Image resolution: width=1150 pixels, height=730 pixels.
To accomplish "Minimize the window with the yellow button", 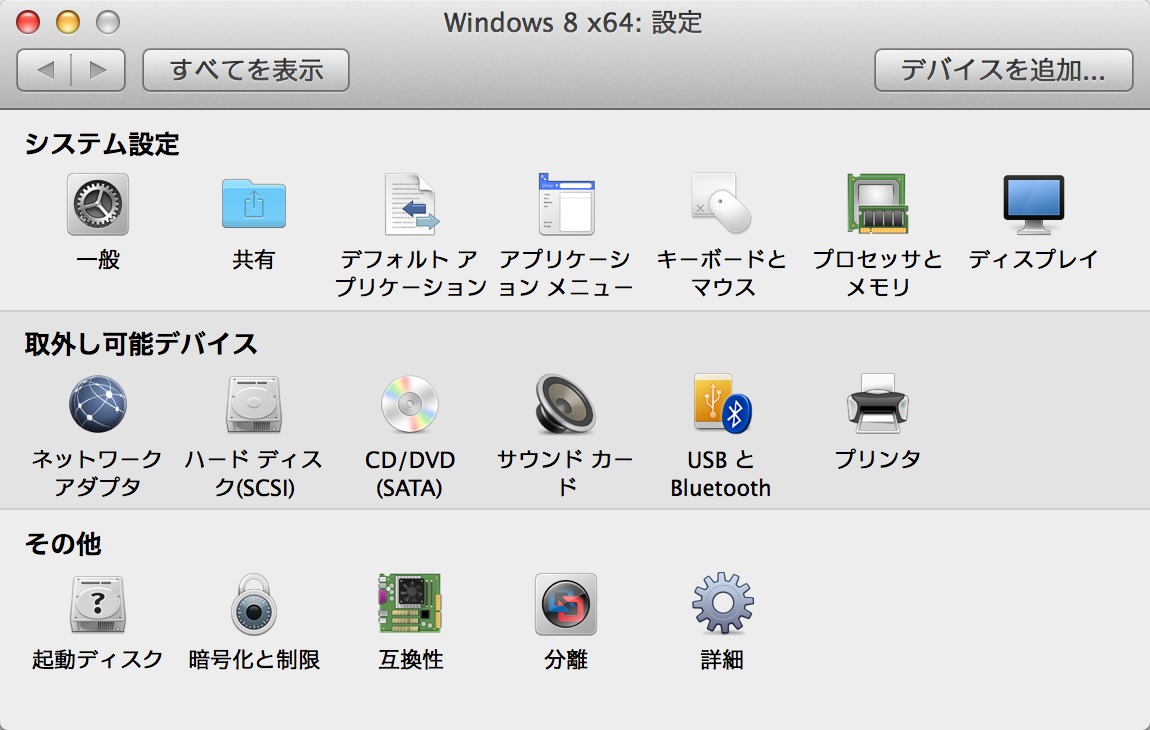I will point(68,22).
